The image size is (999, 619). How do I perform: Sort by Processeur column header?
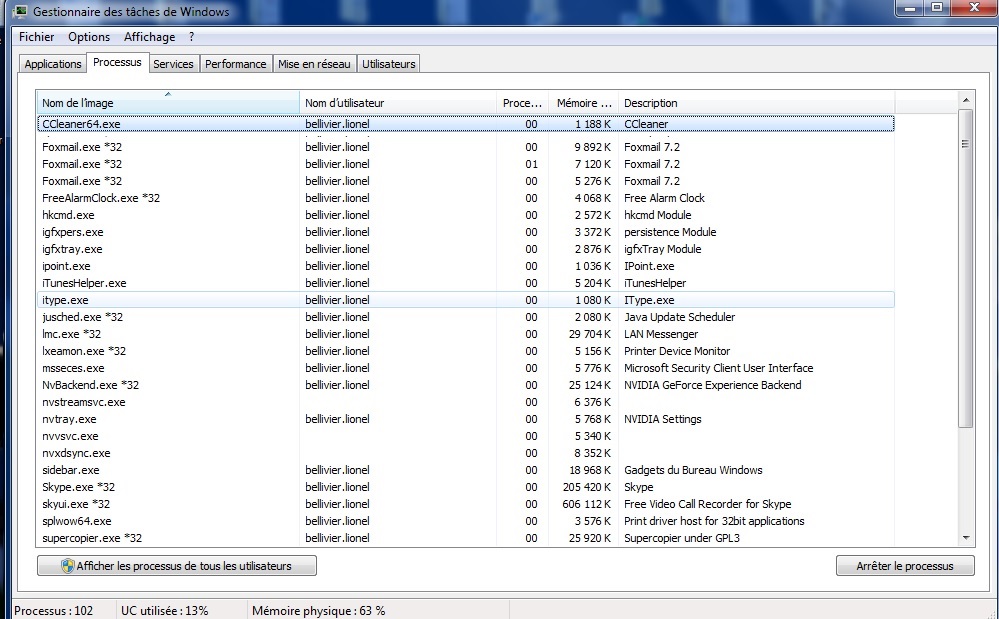[x=522, y=103]
